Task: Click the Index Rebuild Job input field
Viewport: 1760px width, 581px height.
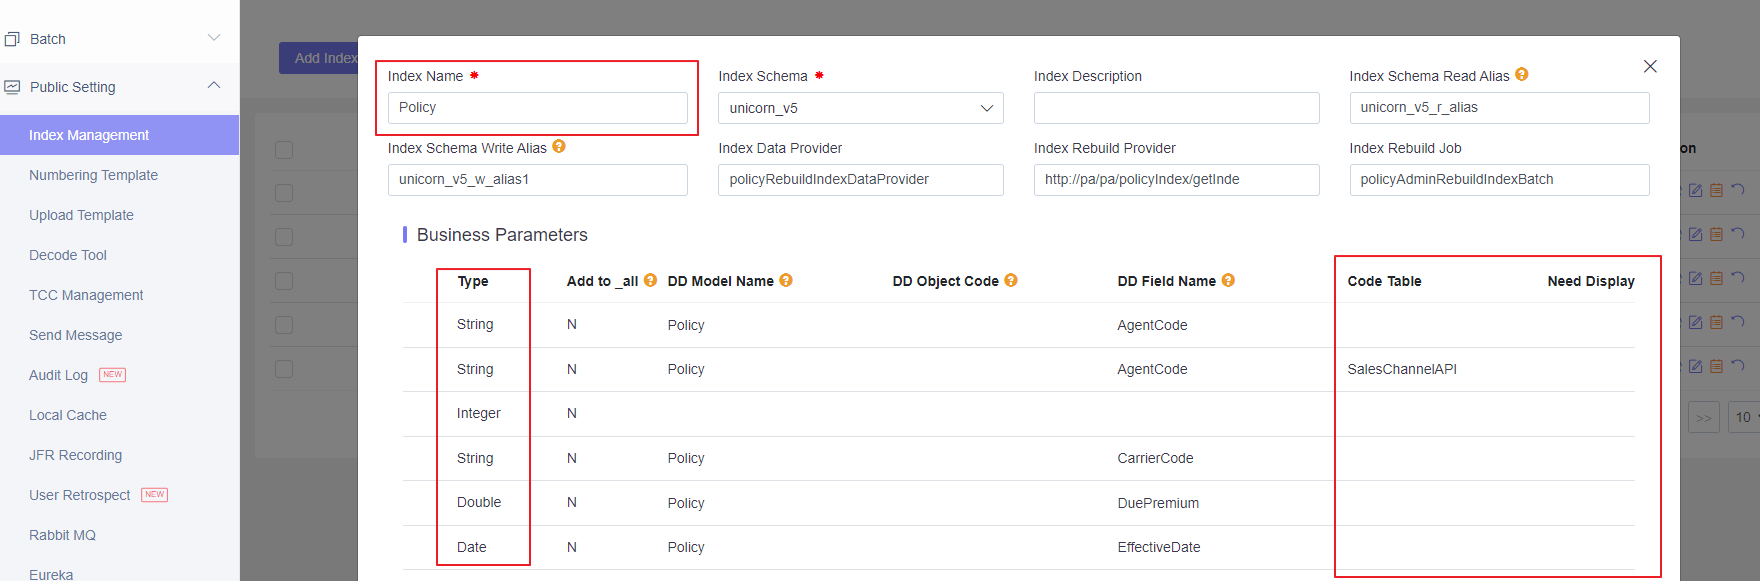Action: tap(1499, 180)
